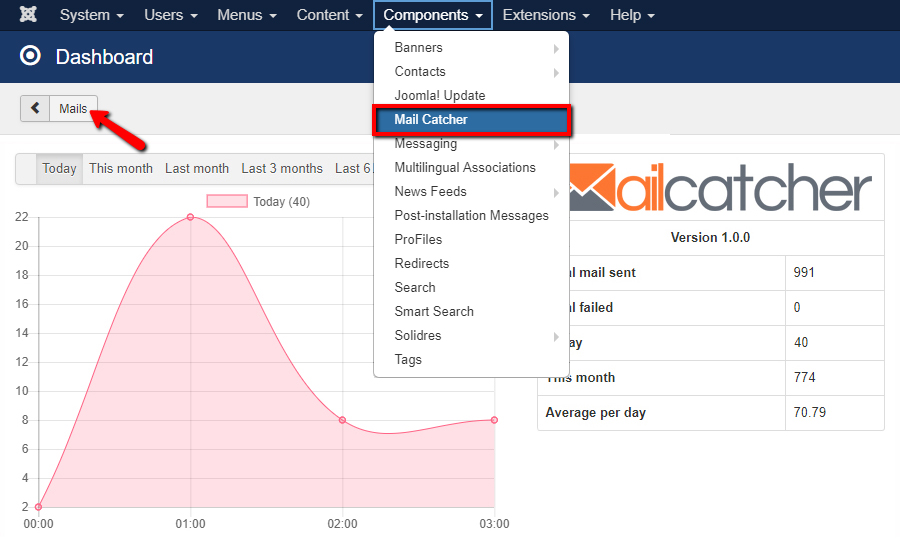Expand the Banners submenu arrow
Viewport: 900px width, 540px height.
point(556,48)
